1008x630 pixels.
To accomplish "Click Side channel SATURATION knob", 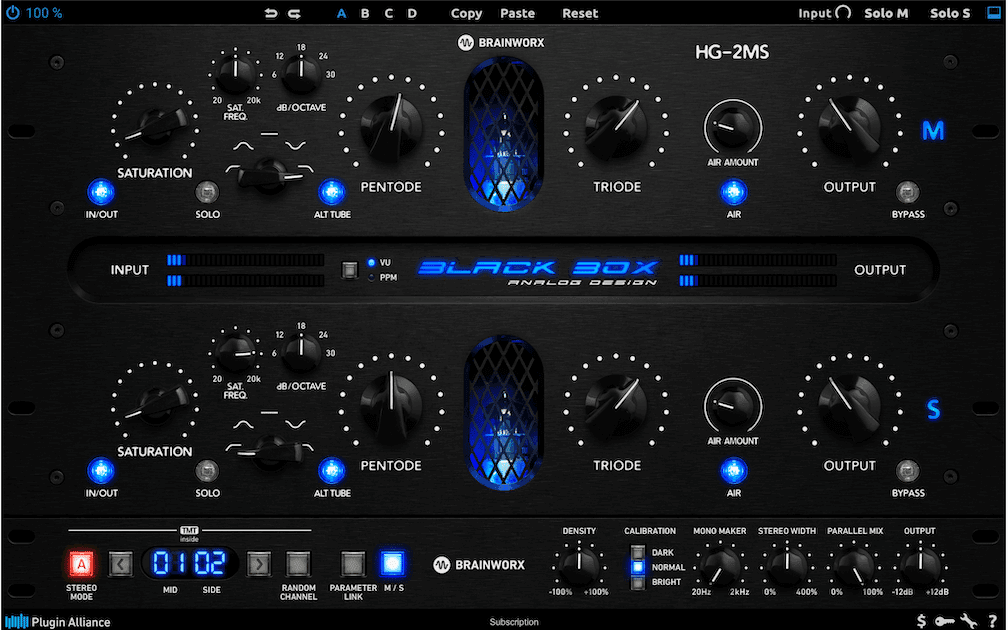I will (155, 403).
